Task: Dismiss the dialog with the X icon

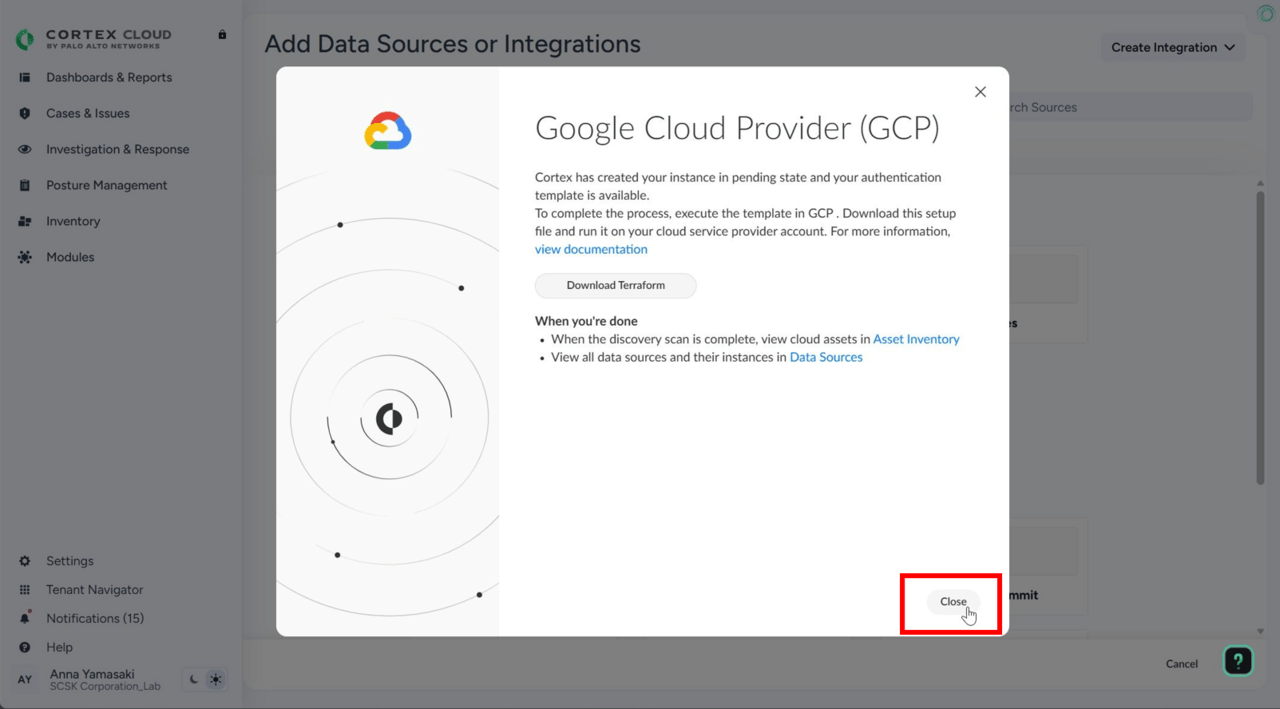Action: tap(980, 92)
